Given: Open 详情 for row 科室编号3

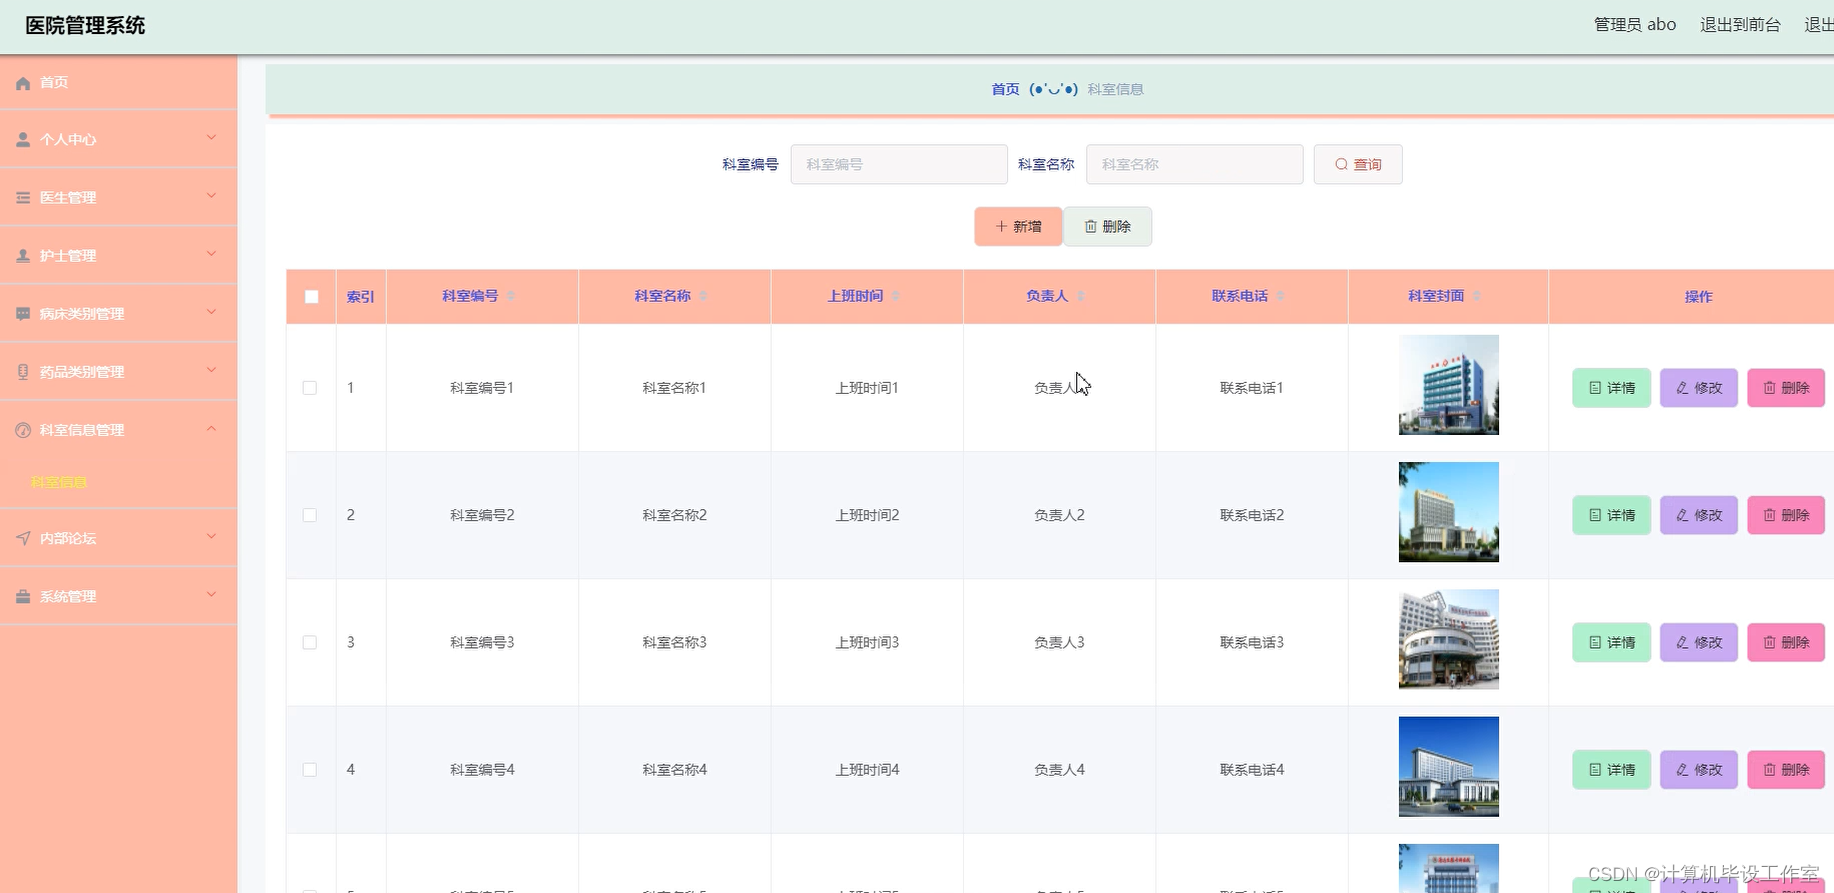Looking at the screenshot, I should [1611, 642].
